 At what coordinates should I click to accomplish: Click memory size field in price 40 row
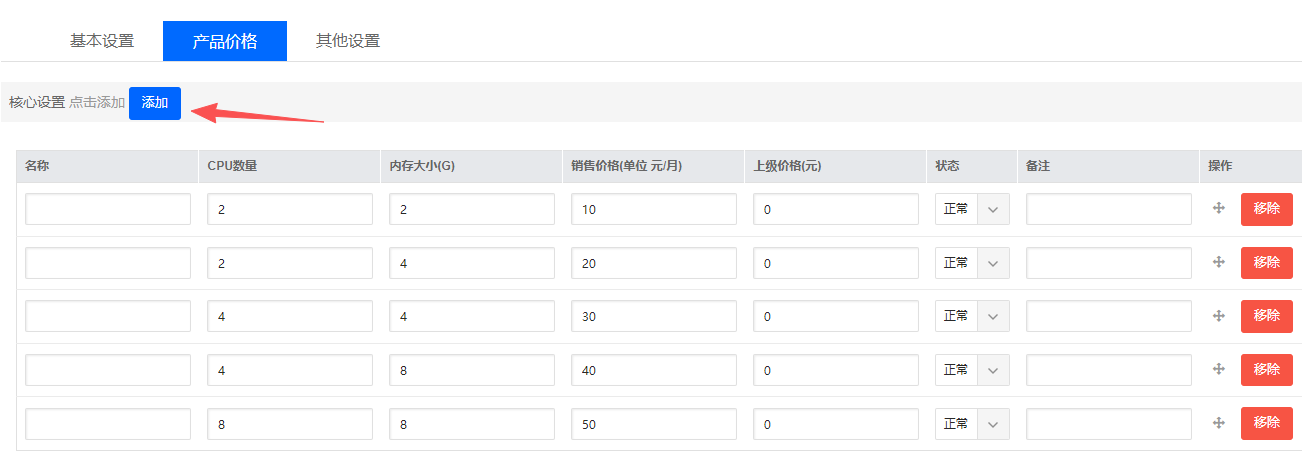[472, 370]
